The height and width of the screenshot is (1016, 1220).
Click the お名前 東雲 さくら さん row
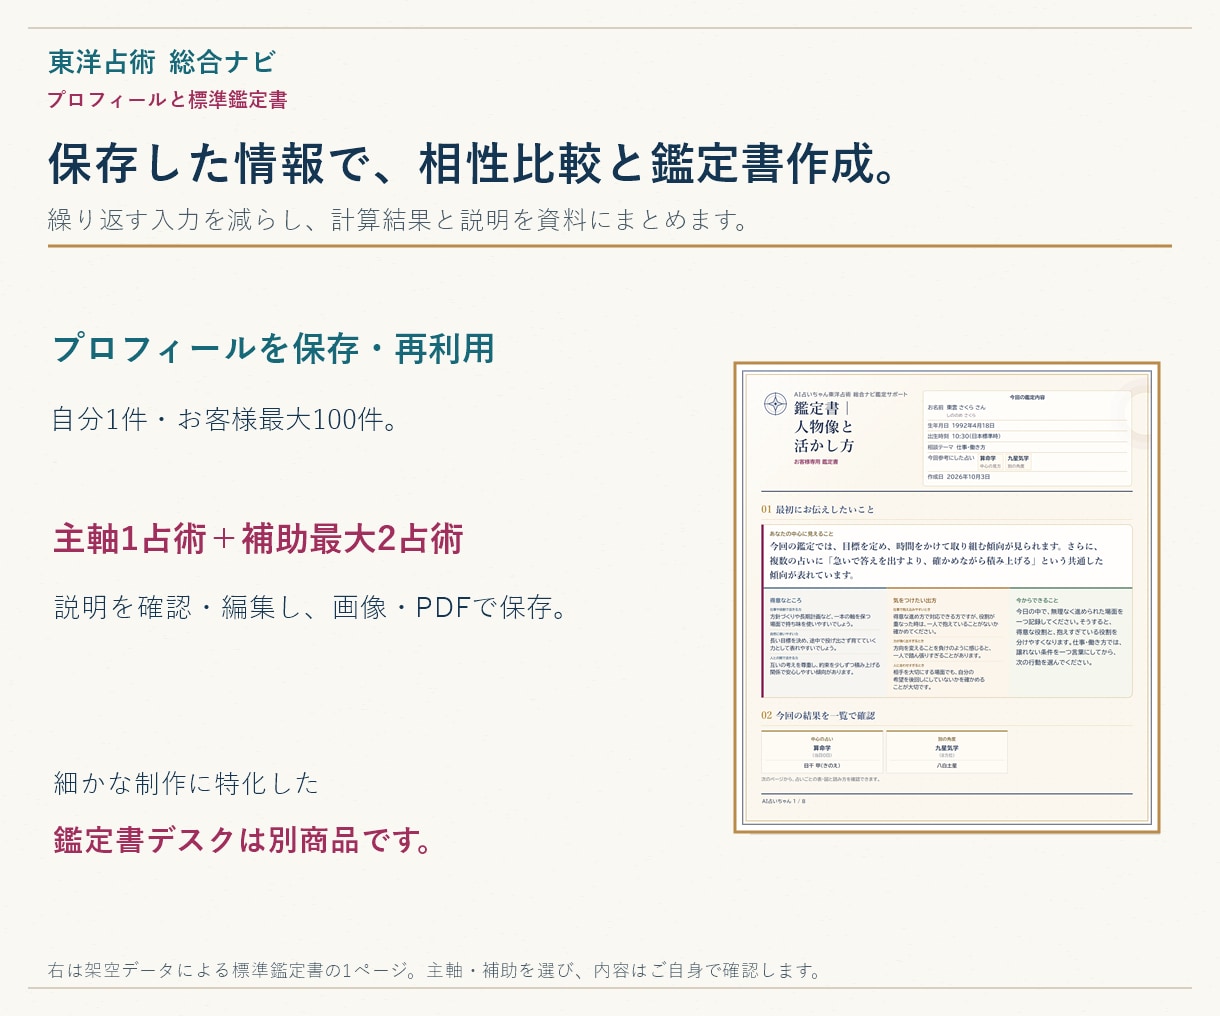[1027, 409]
